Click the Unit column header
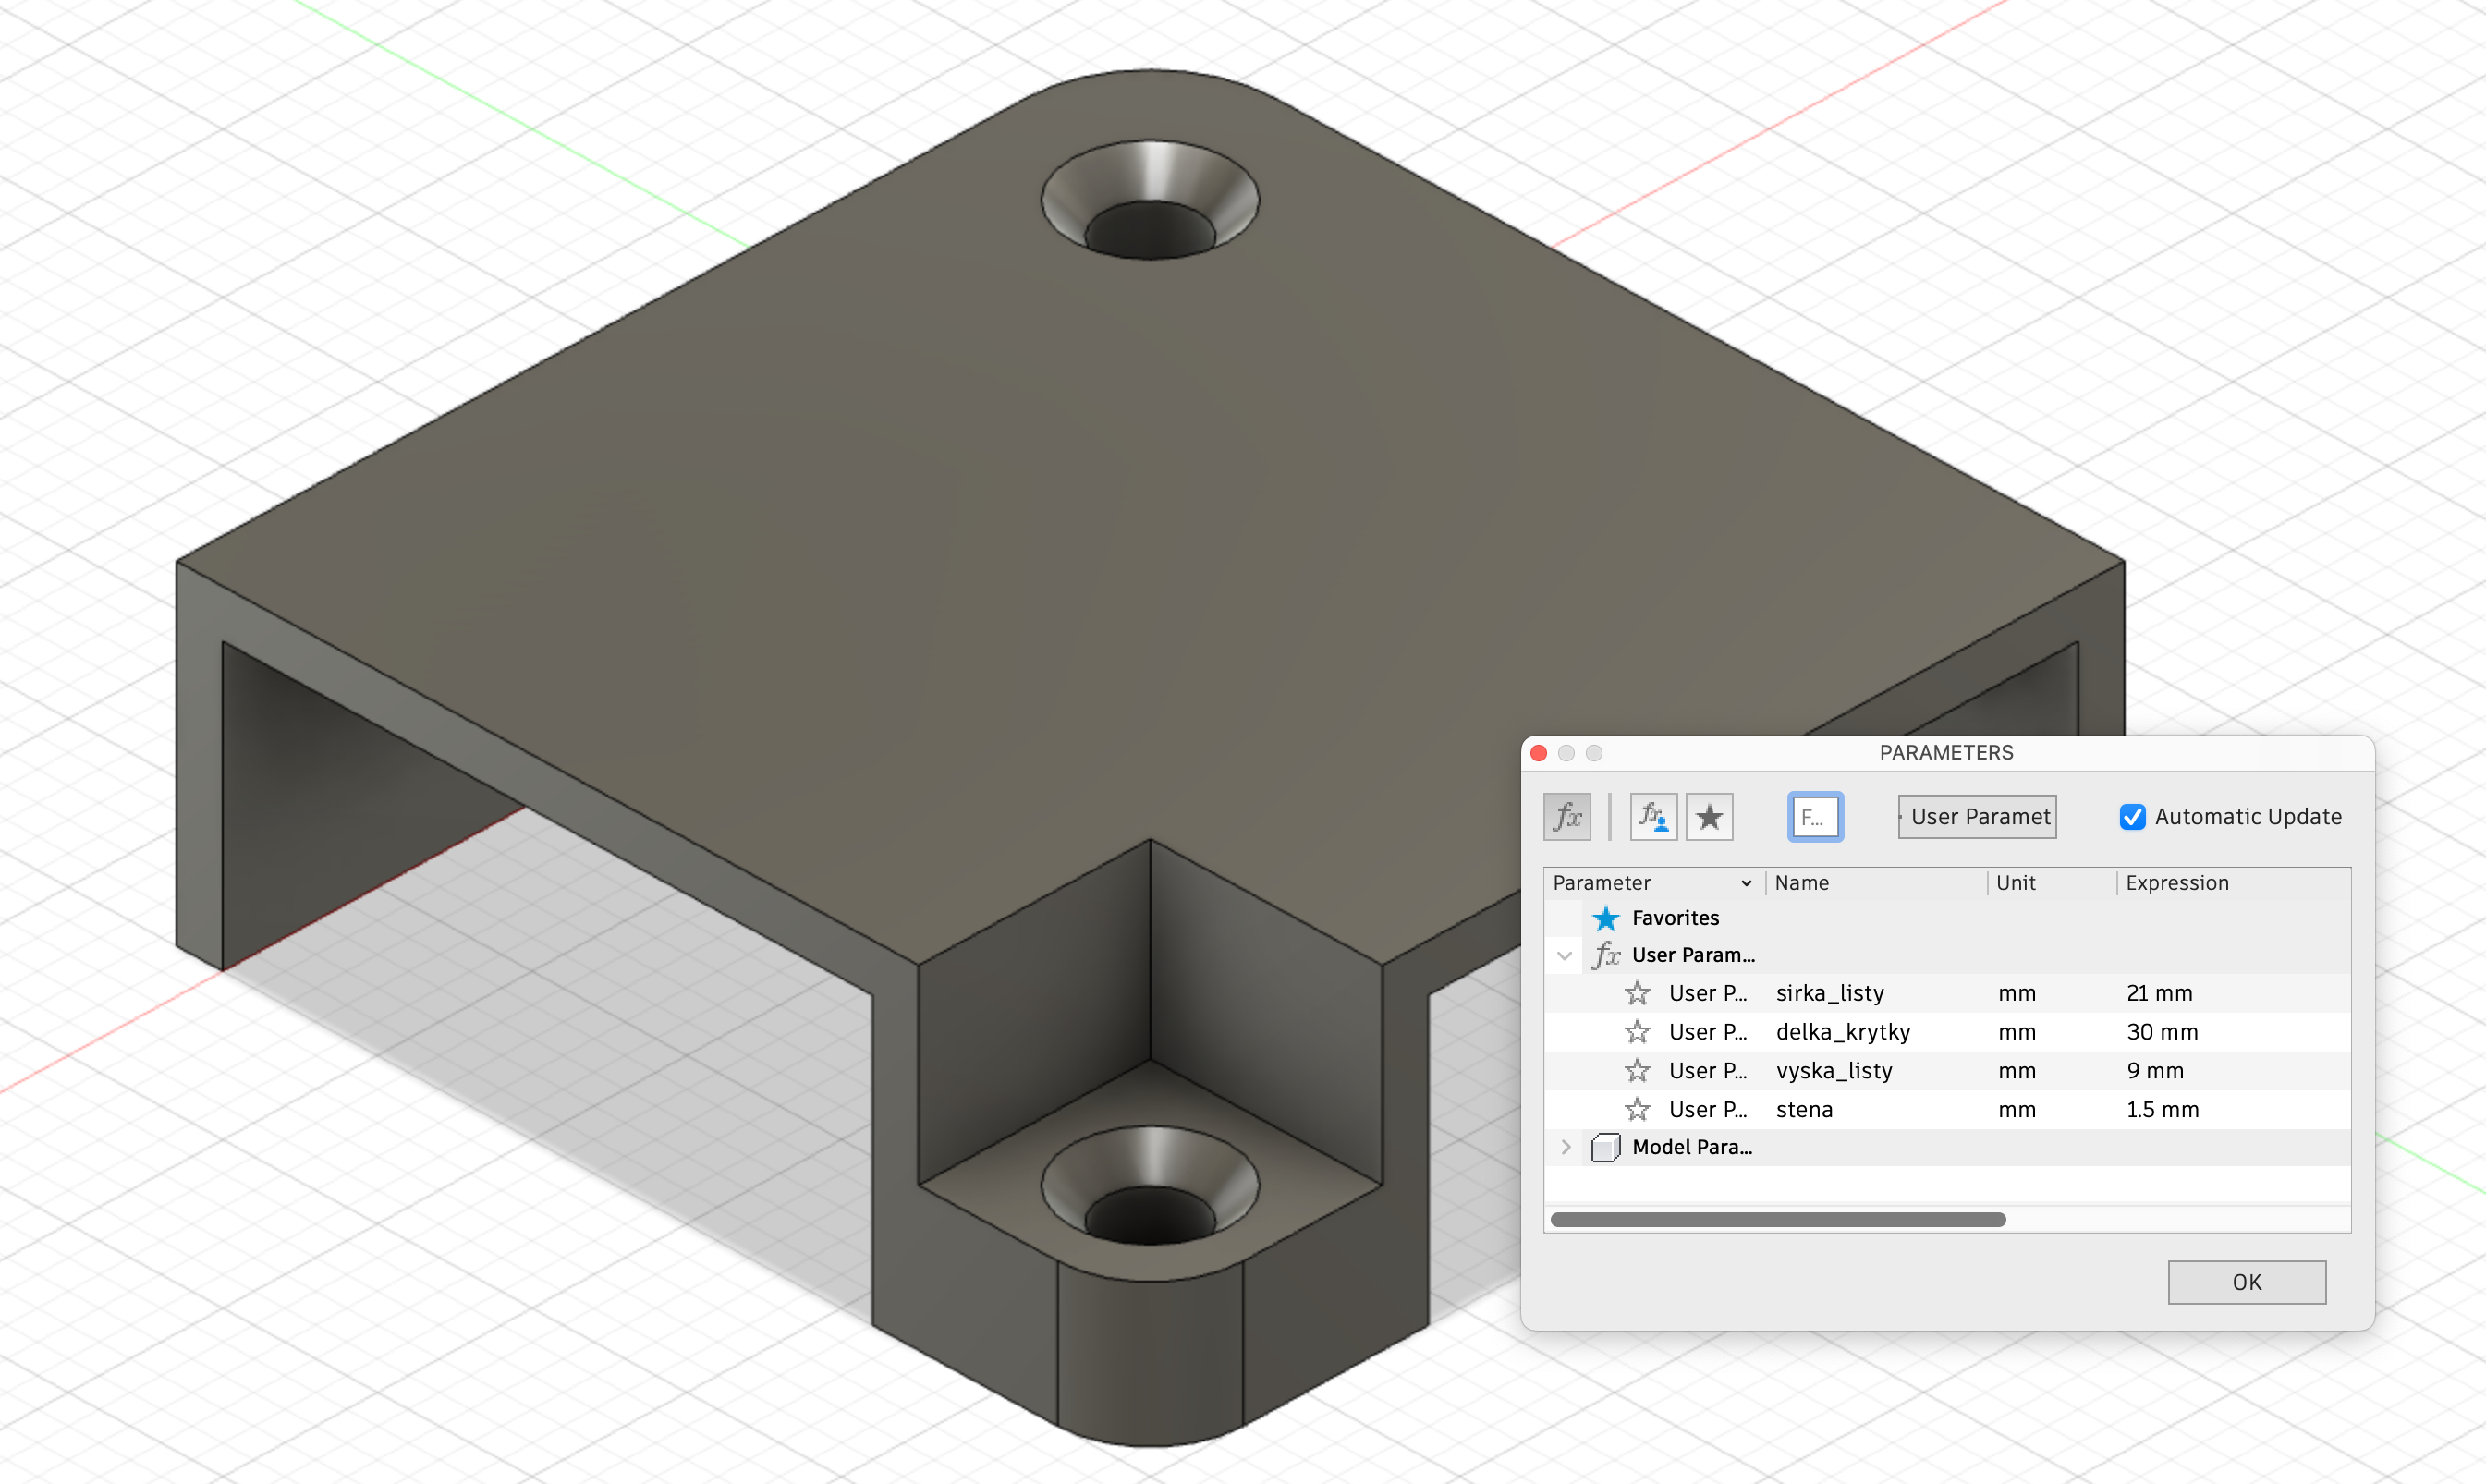The height and width of the screenshot is (1484, 2486). point(2015,883)
